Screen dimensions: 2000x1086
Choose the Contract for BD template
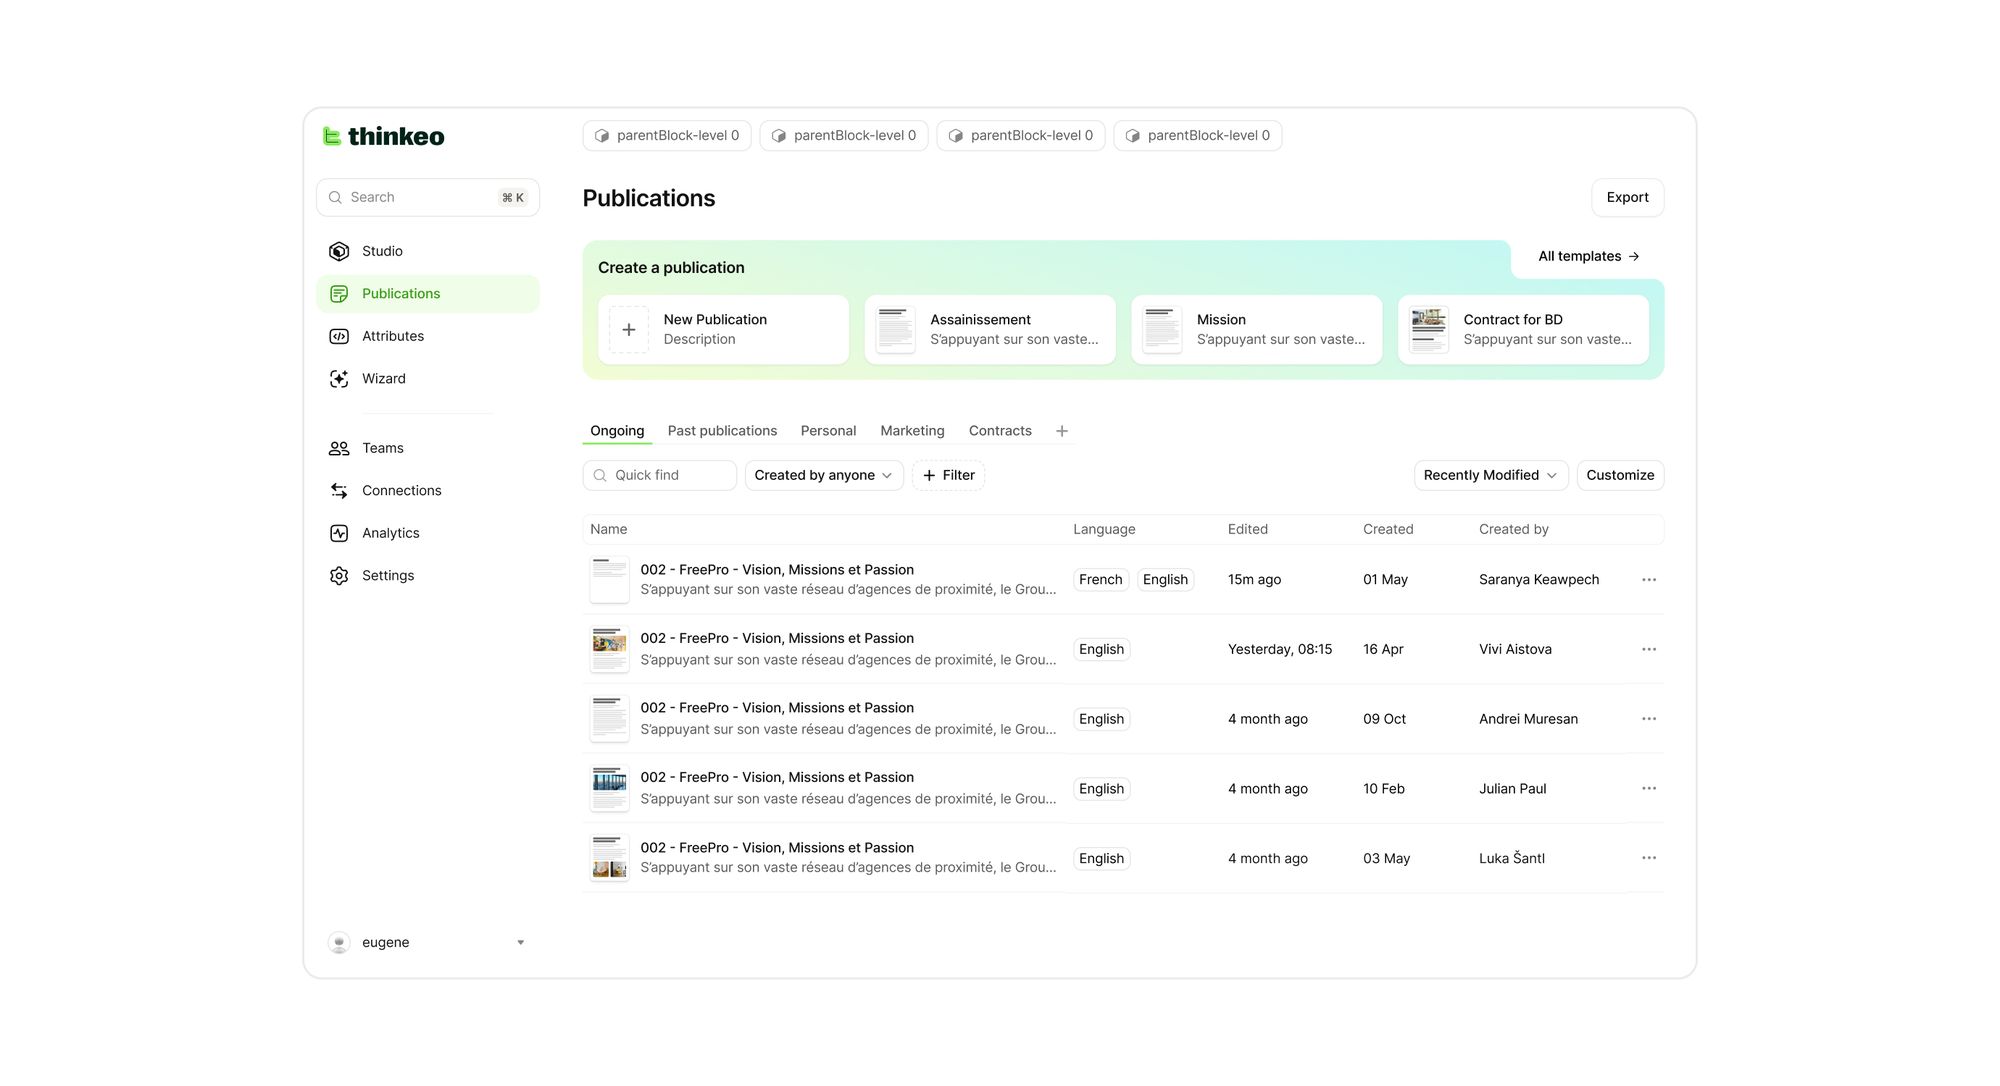coord(1523,330)
